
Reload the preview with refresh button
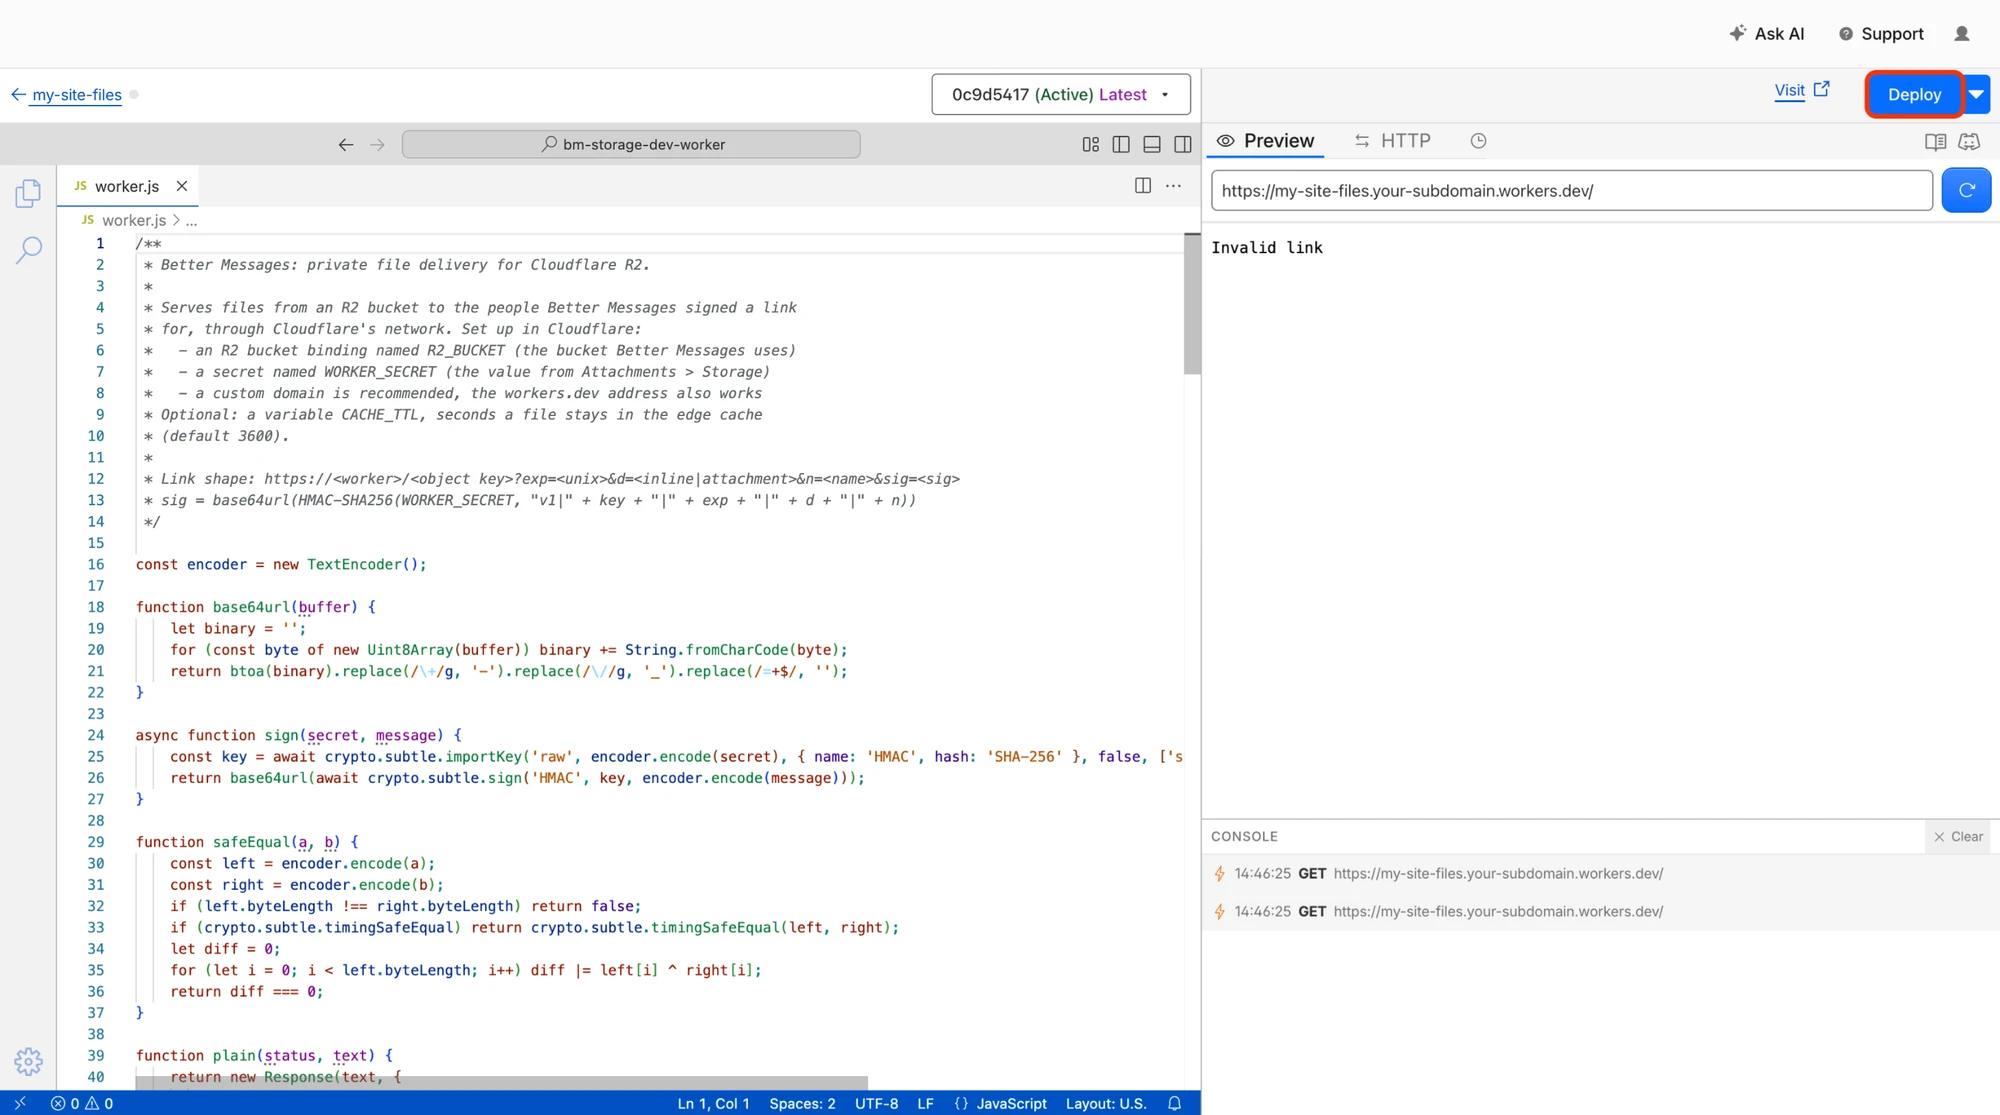pos(1966,190)
